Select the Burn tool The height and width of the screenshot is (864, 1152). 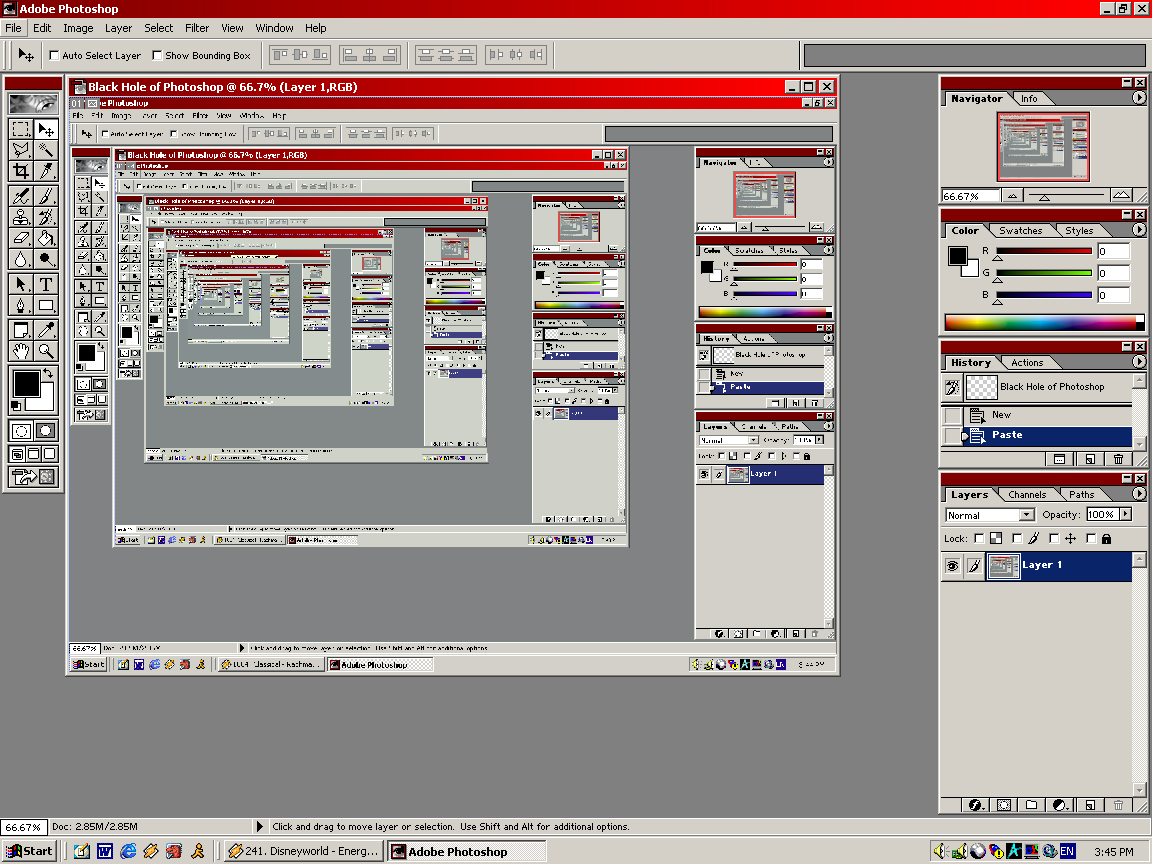click(x=46, y=259)
